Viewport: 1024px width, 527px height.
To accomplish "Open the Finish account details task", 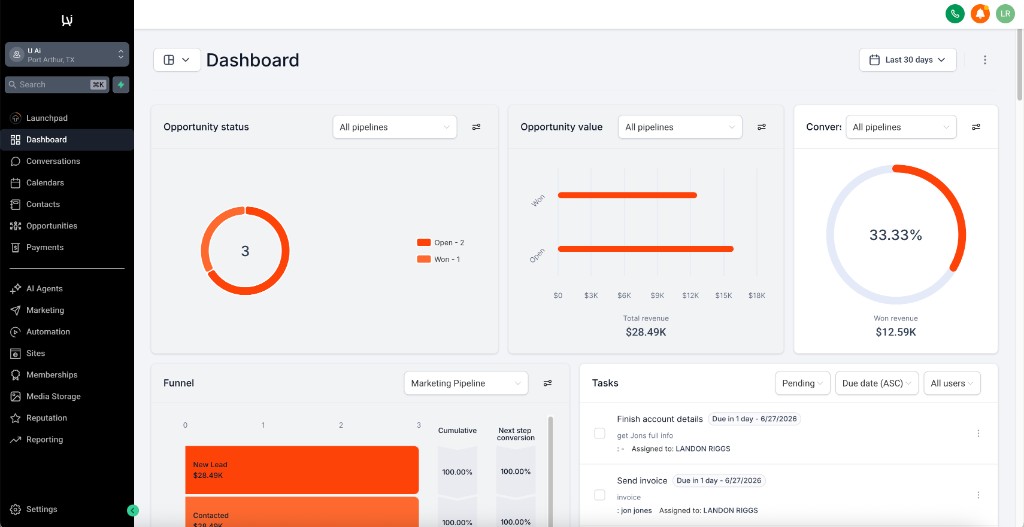I will pos(660,419).
